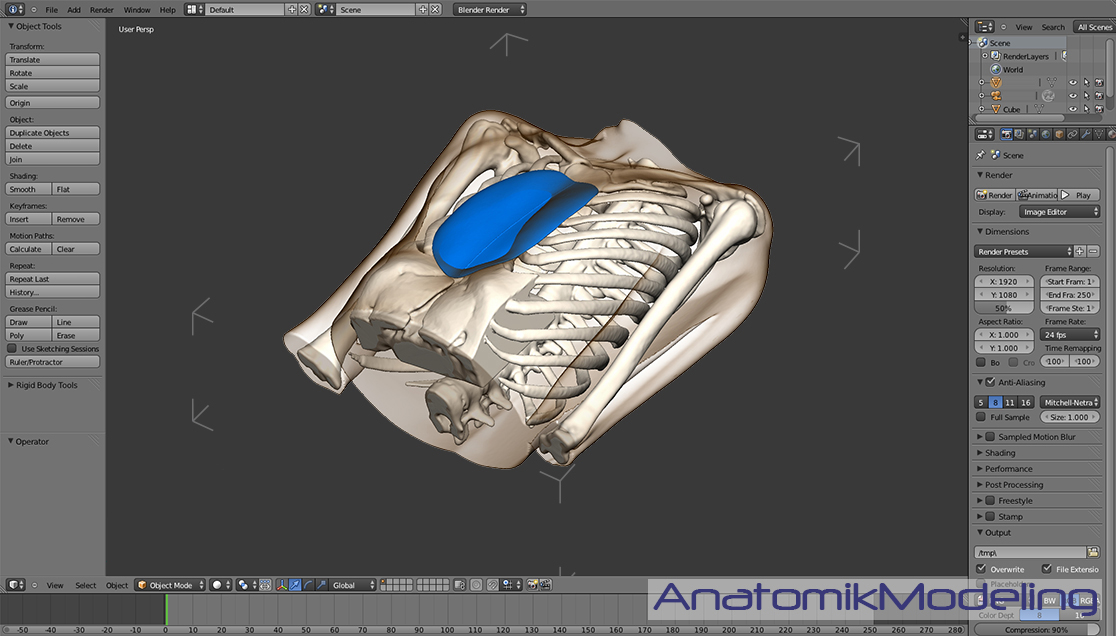The width and height of the screenshot is (1116, 636).
Task: Adjust the resolution percentage 50% slider
Action: coord(1003,308)
